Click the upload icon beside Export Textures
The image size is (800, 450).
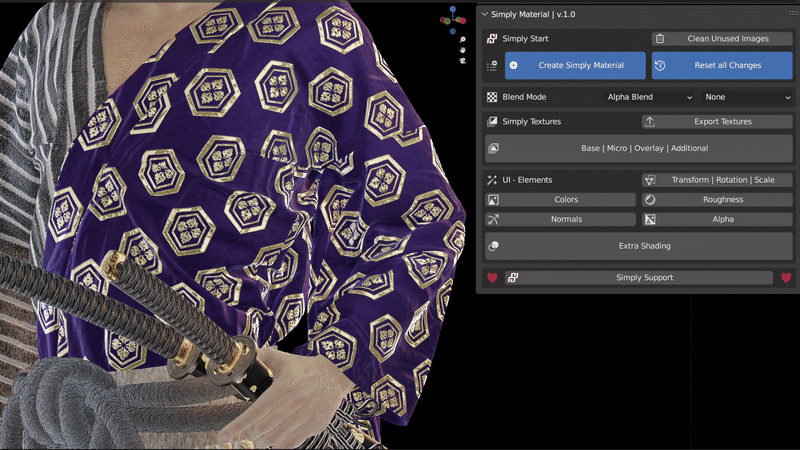pyautogui.click(x=649, y=122)
